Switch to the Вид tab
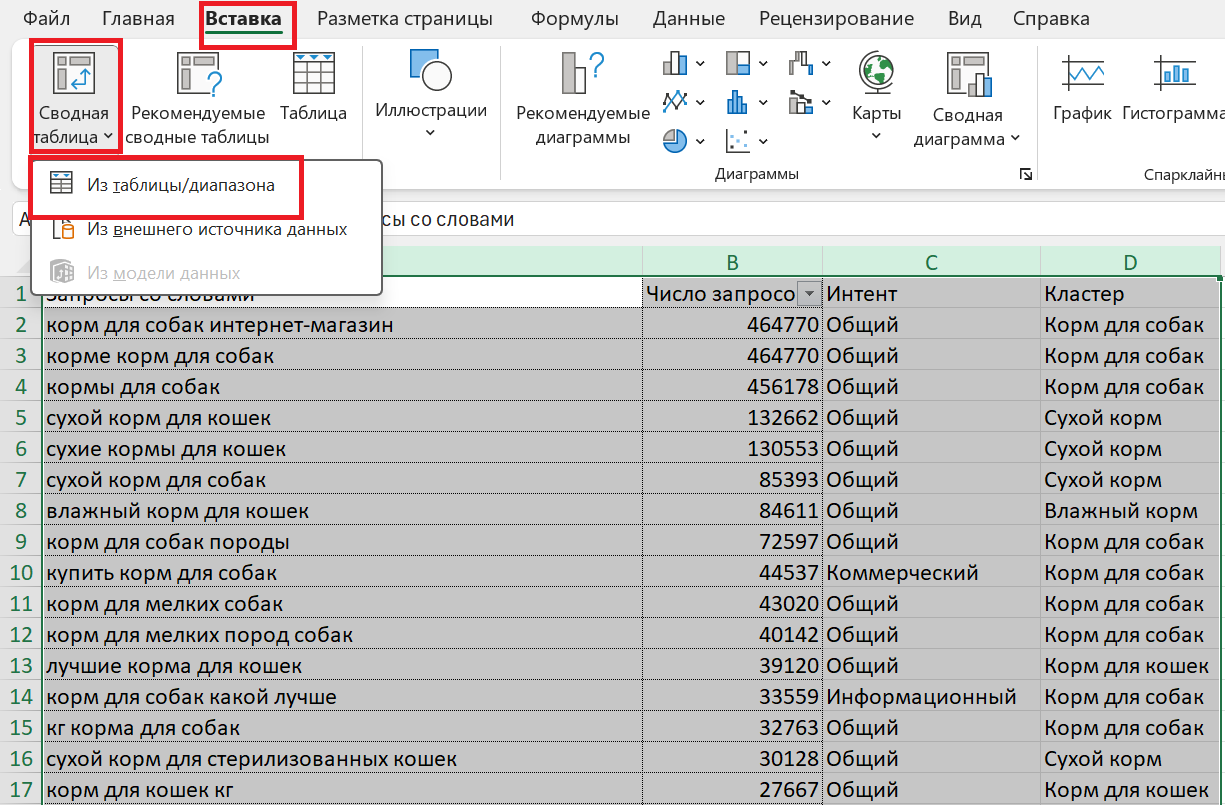Viewport: 1225px width, 805px height. (x=964, y=19)
